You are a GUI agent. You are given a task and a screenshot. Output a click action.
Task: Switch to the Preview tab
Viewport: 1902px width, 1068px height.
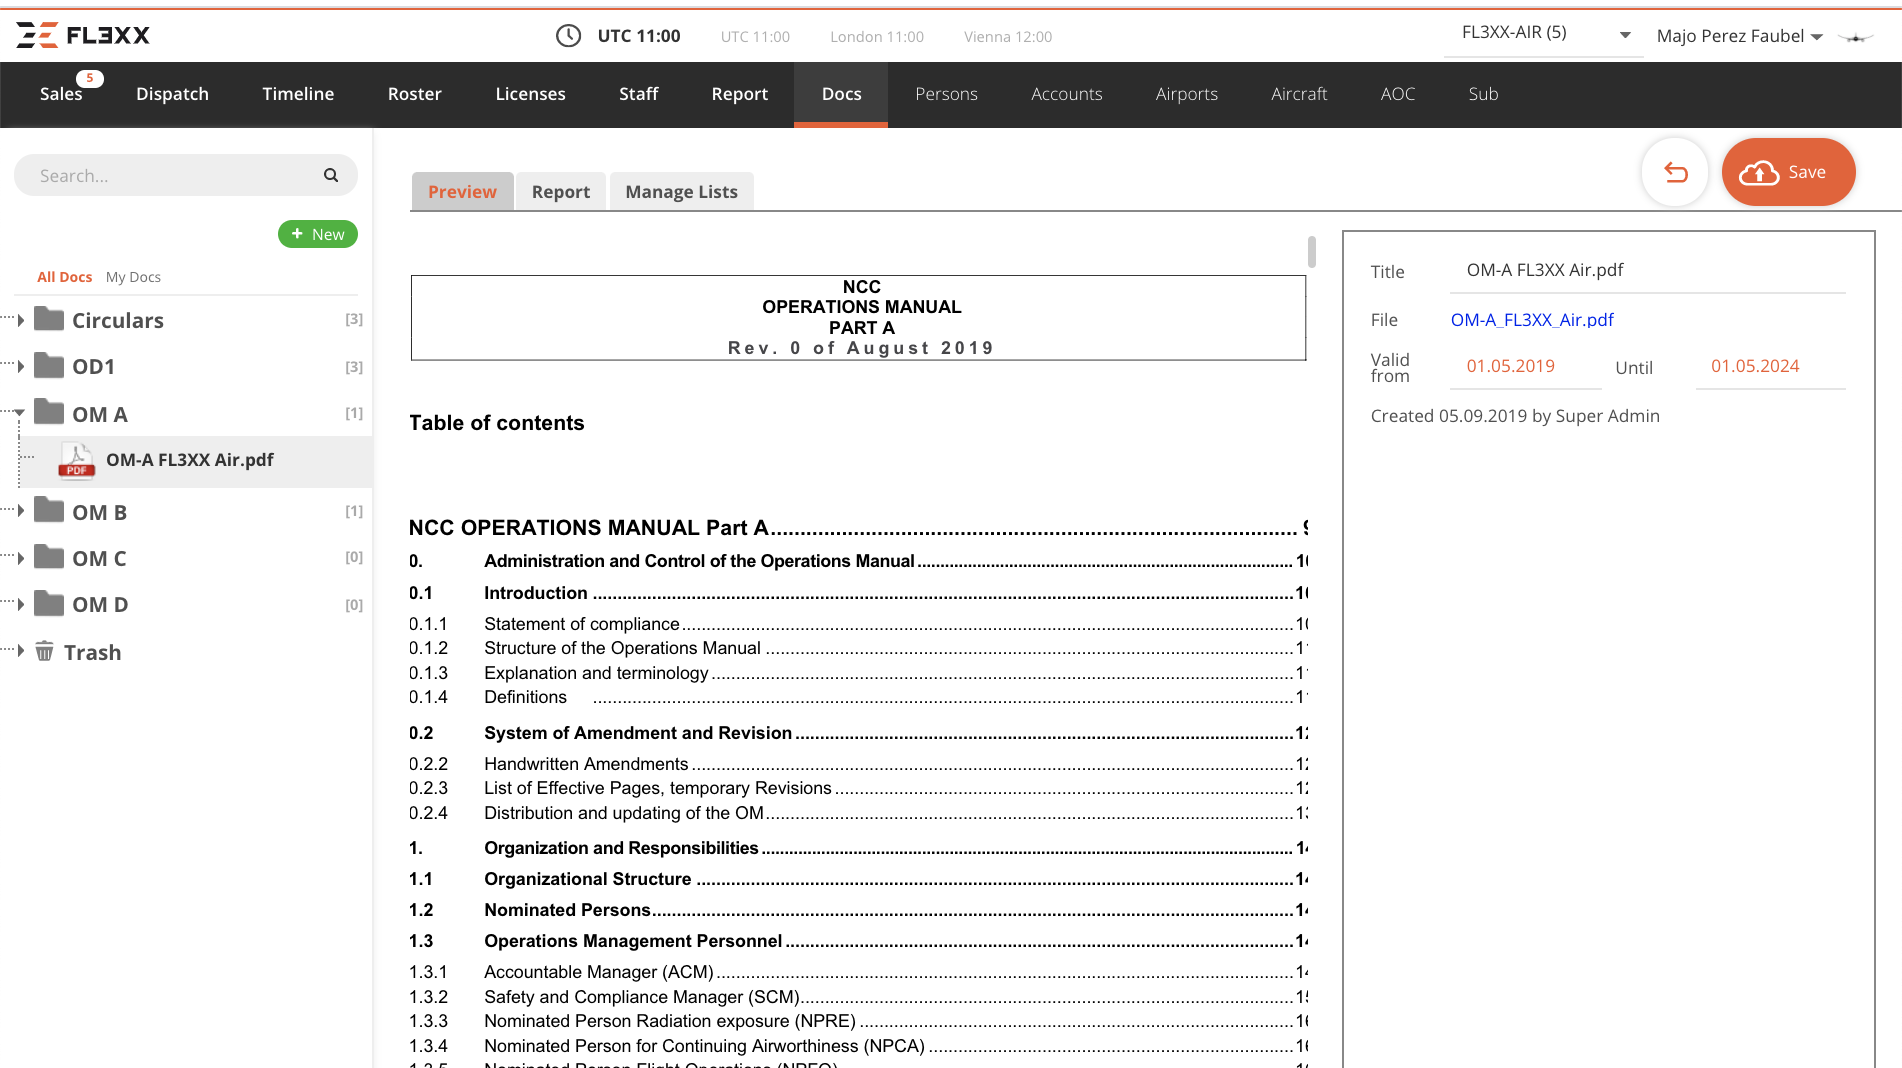point(462,191)
